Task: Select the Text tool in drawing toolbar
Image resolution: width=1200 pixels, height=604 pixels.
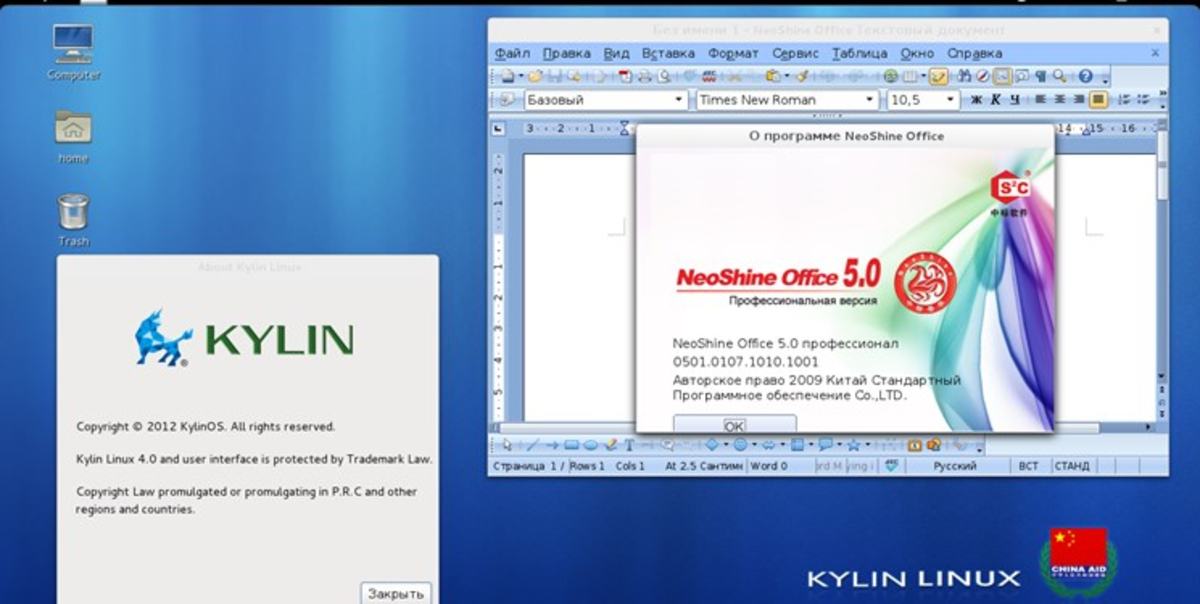Action: pos(629,445)
